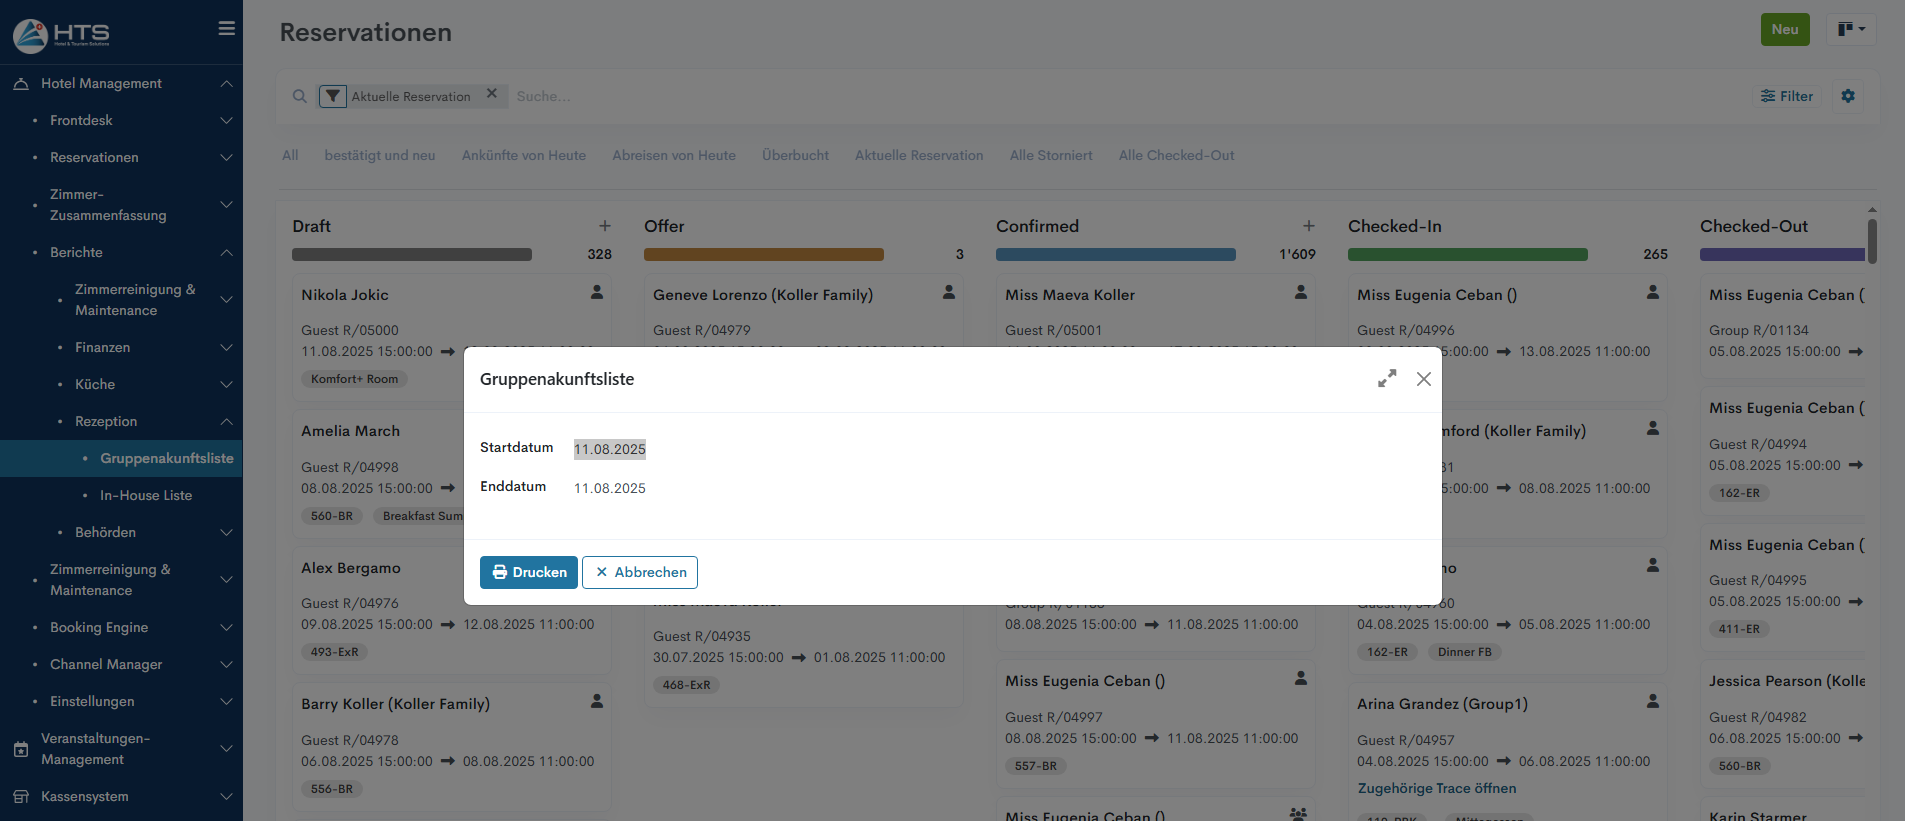Click the kanban board vertical scrollbar
This screenshot has height=821, width=1905.
coord(1872,240)
